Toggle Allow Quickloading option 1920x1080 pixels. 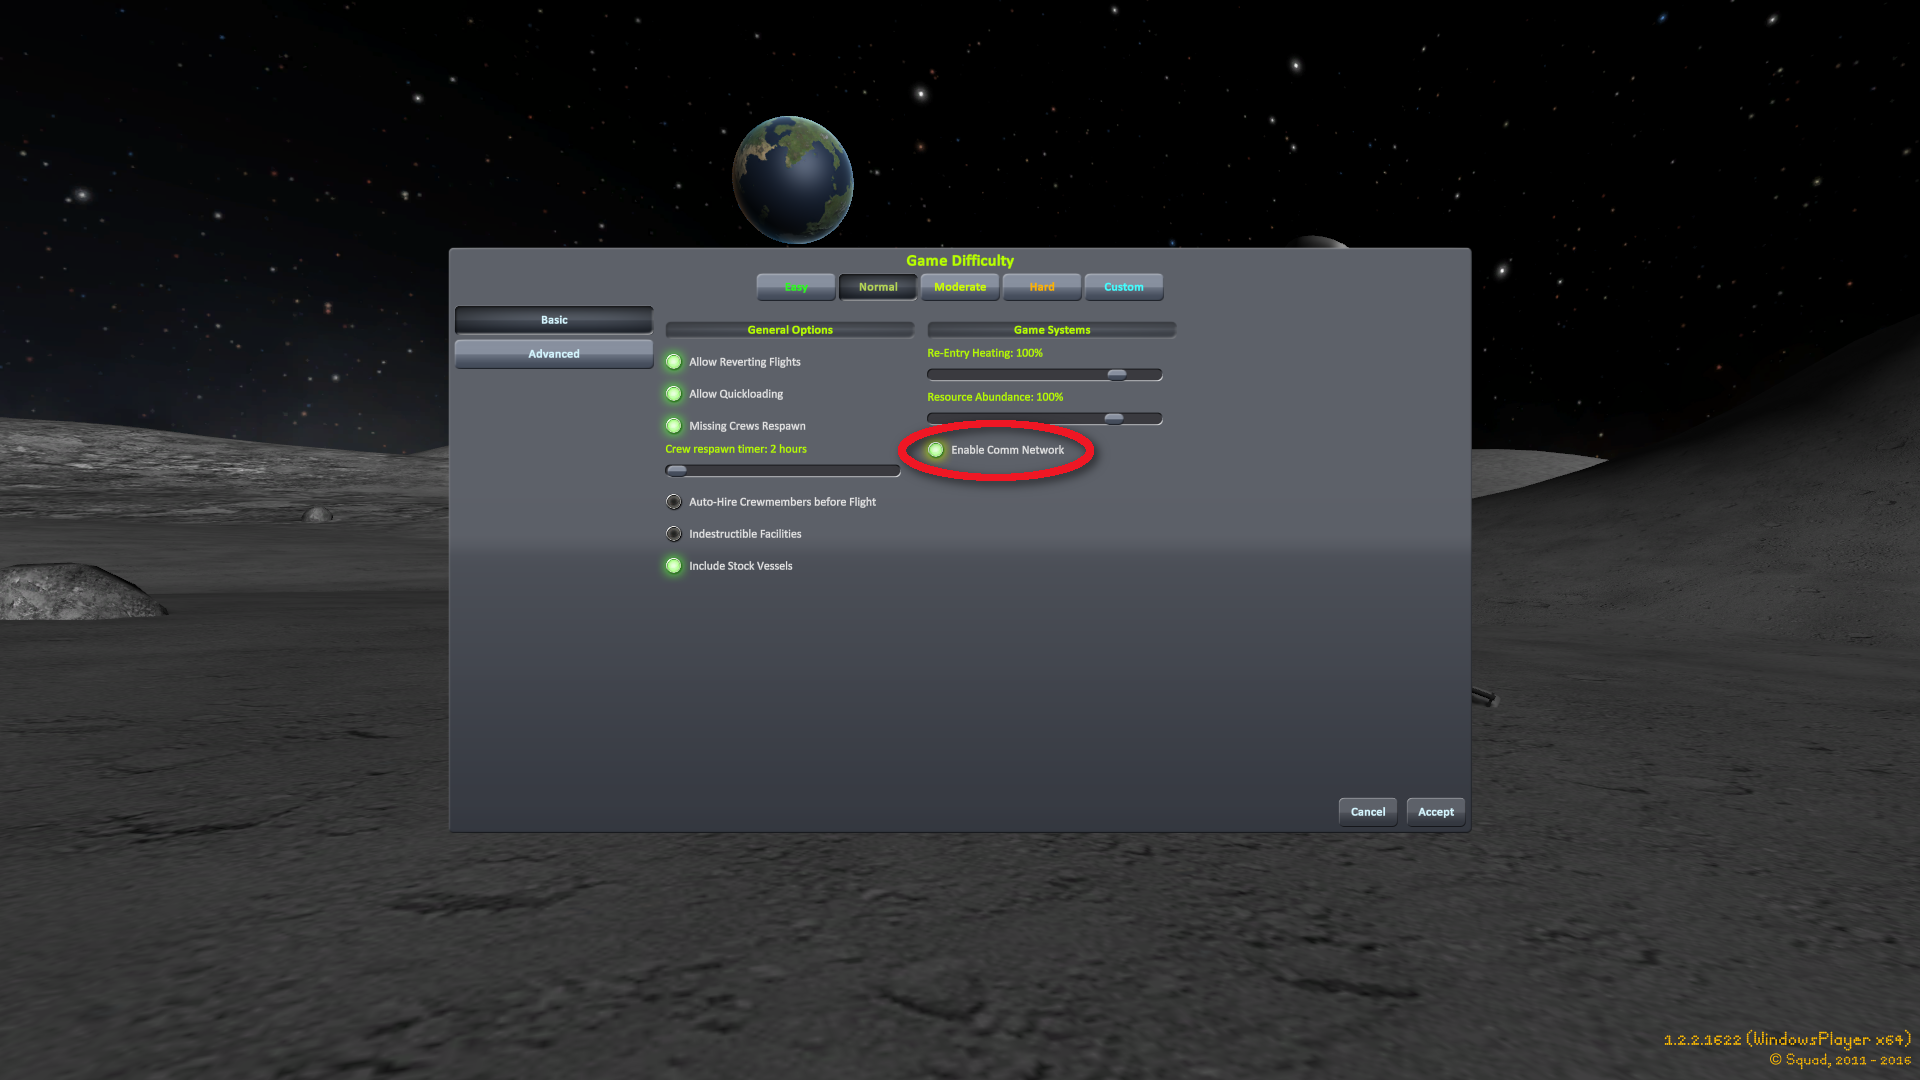(x=674, y=394)
